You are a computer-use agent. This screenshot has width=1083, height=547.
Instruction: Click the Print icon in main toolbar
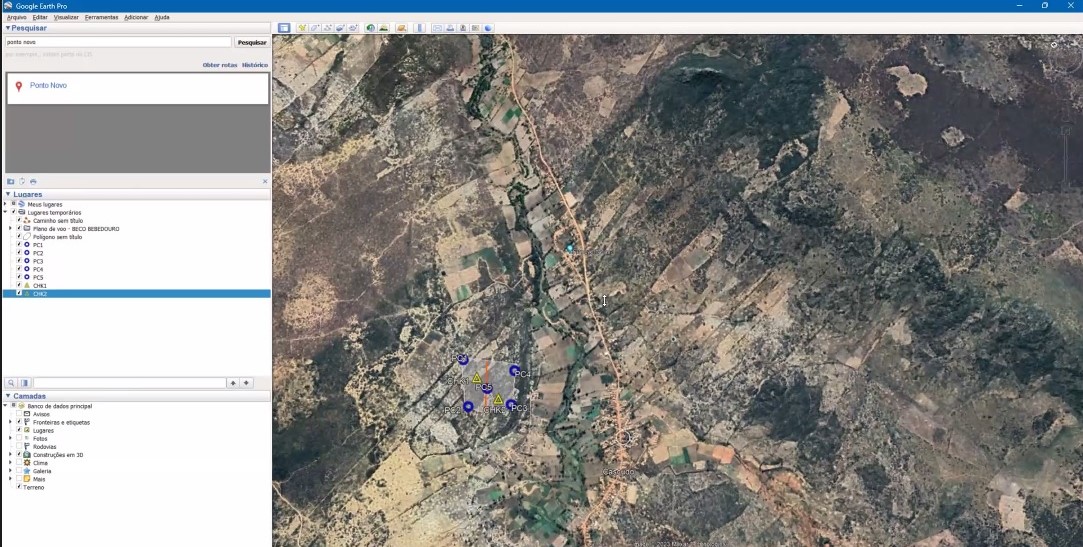[450, 28]
